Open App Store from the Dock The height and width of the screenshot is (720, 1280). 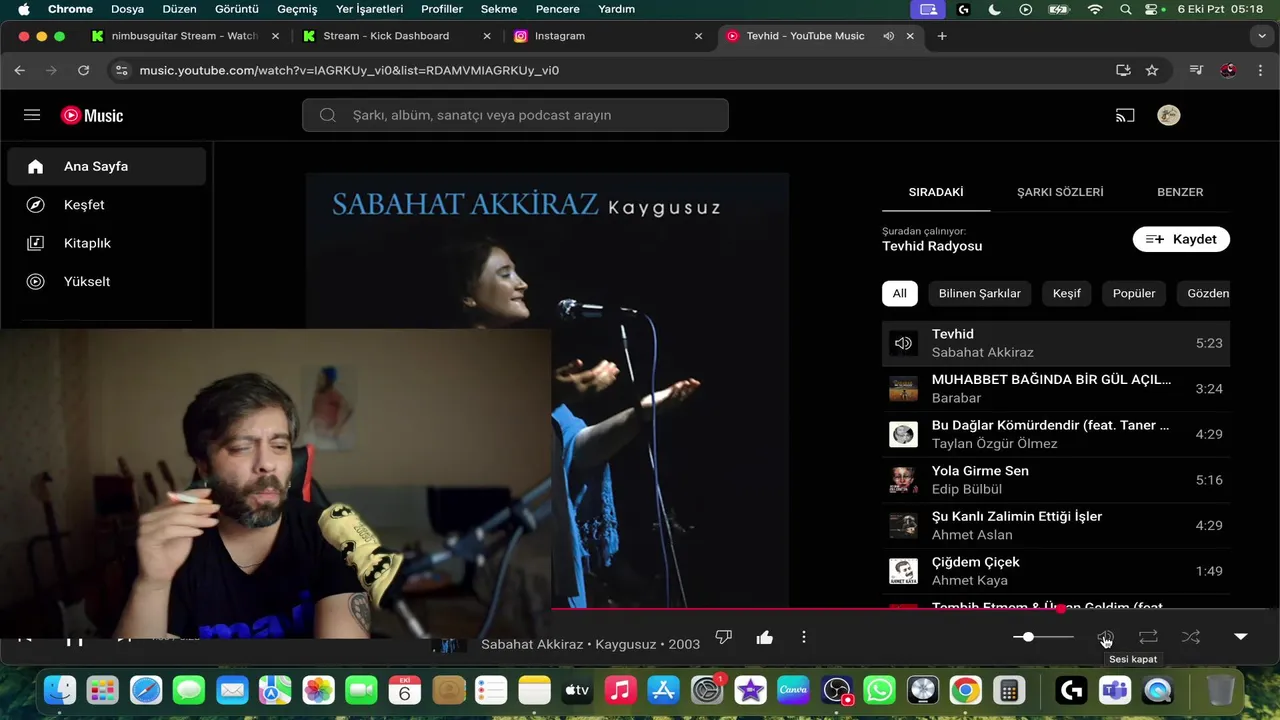[664, 690]
